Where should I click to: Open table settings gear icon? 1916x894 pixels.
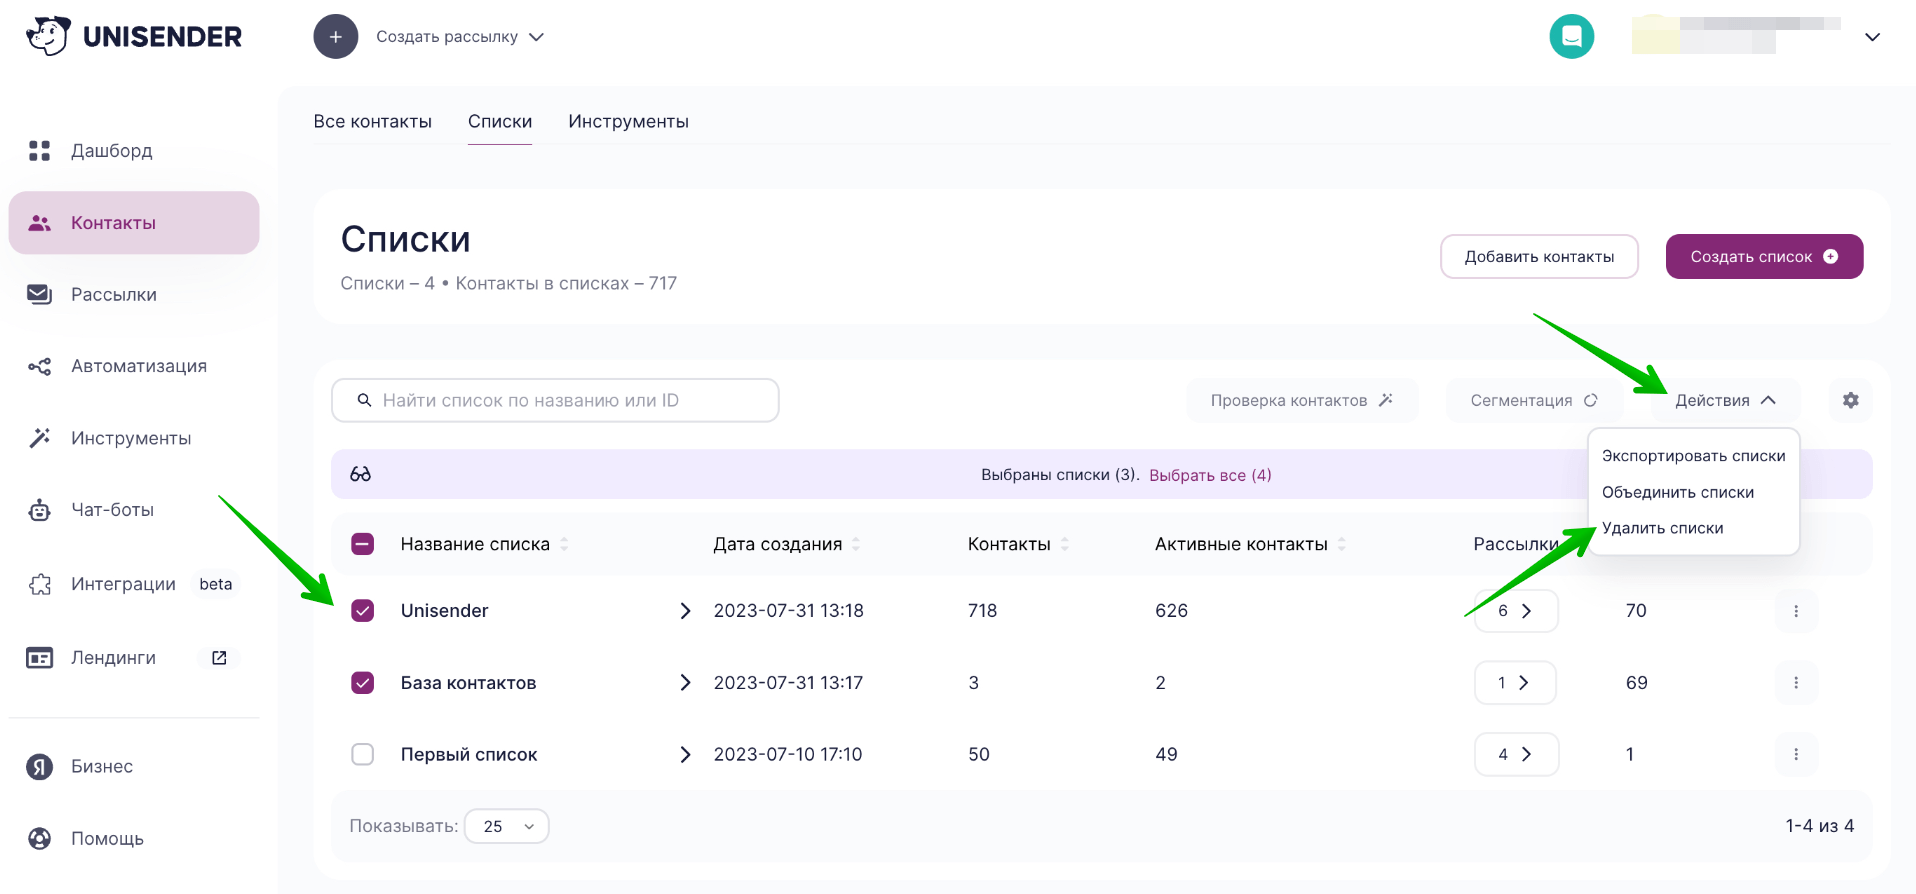pyautogui.click(x=1851, y=400)
